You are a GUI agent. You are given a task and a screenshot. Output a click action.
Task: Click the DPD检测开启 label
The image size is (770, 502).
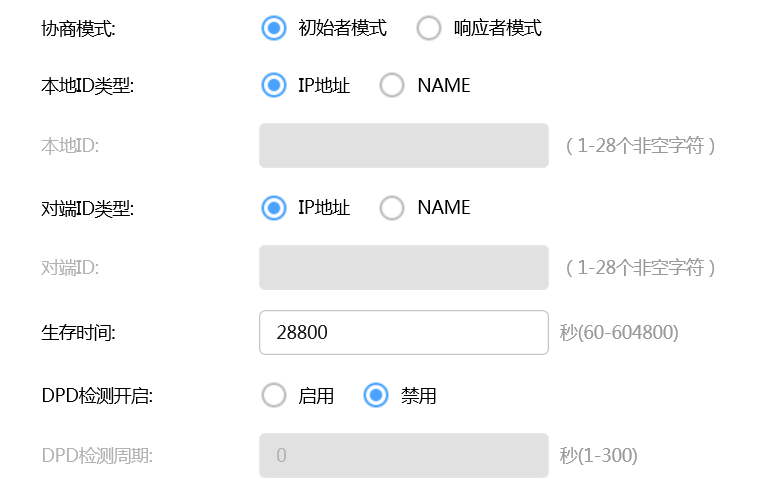point(97,396)
